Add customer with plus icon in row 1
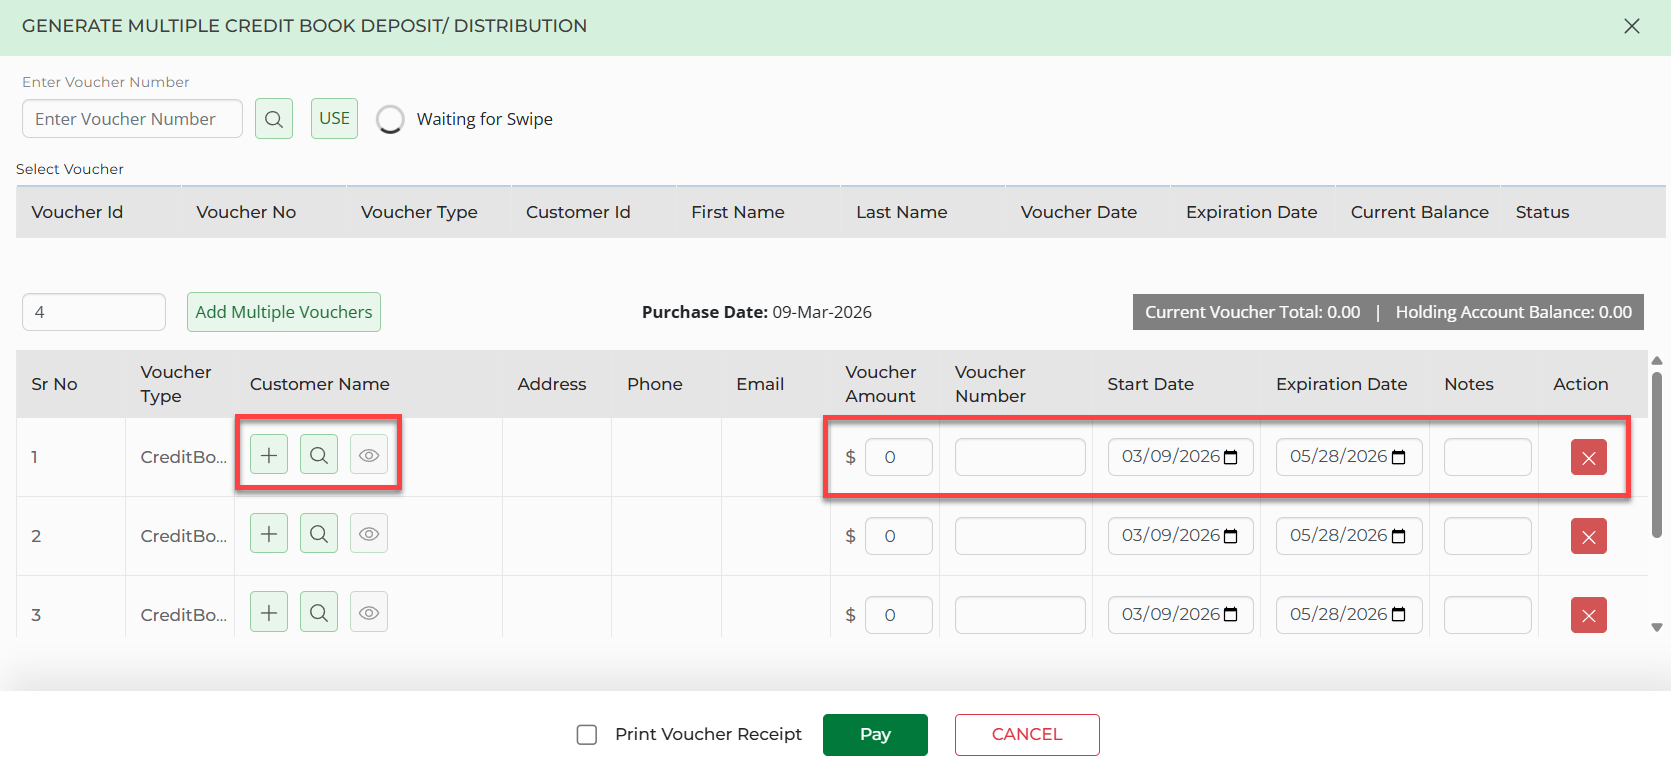Viewport: 1671px width, 773px height. click(269, 455)
